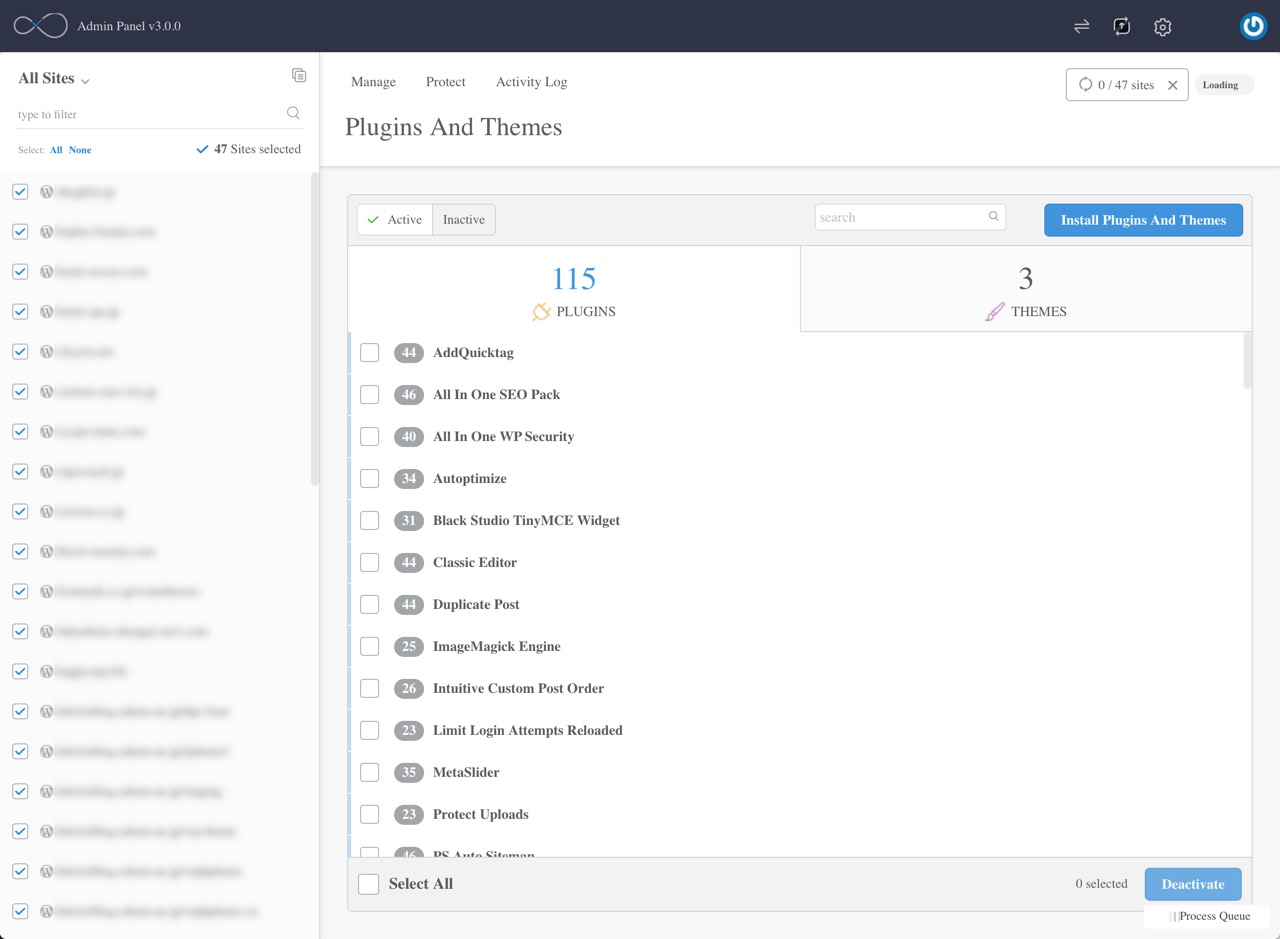The height and width of the screenshot is (939, 1280).
Task: Click the Deactivate button
Action: (1193, 884)
